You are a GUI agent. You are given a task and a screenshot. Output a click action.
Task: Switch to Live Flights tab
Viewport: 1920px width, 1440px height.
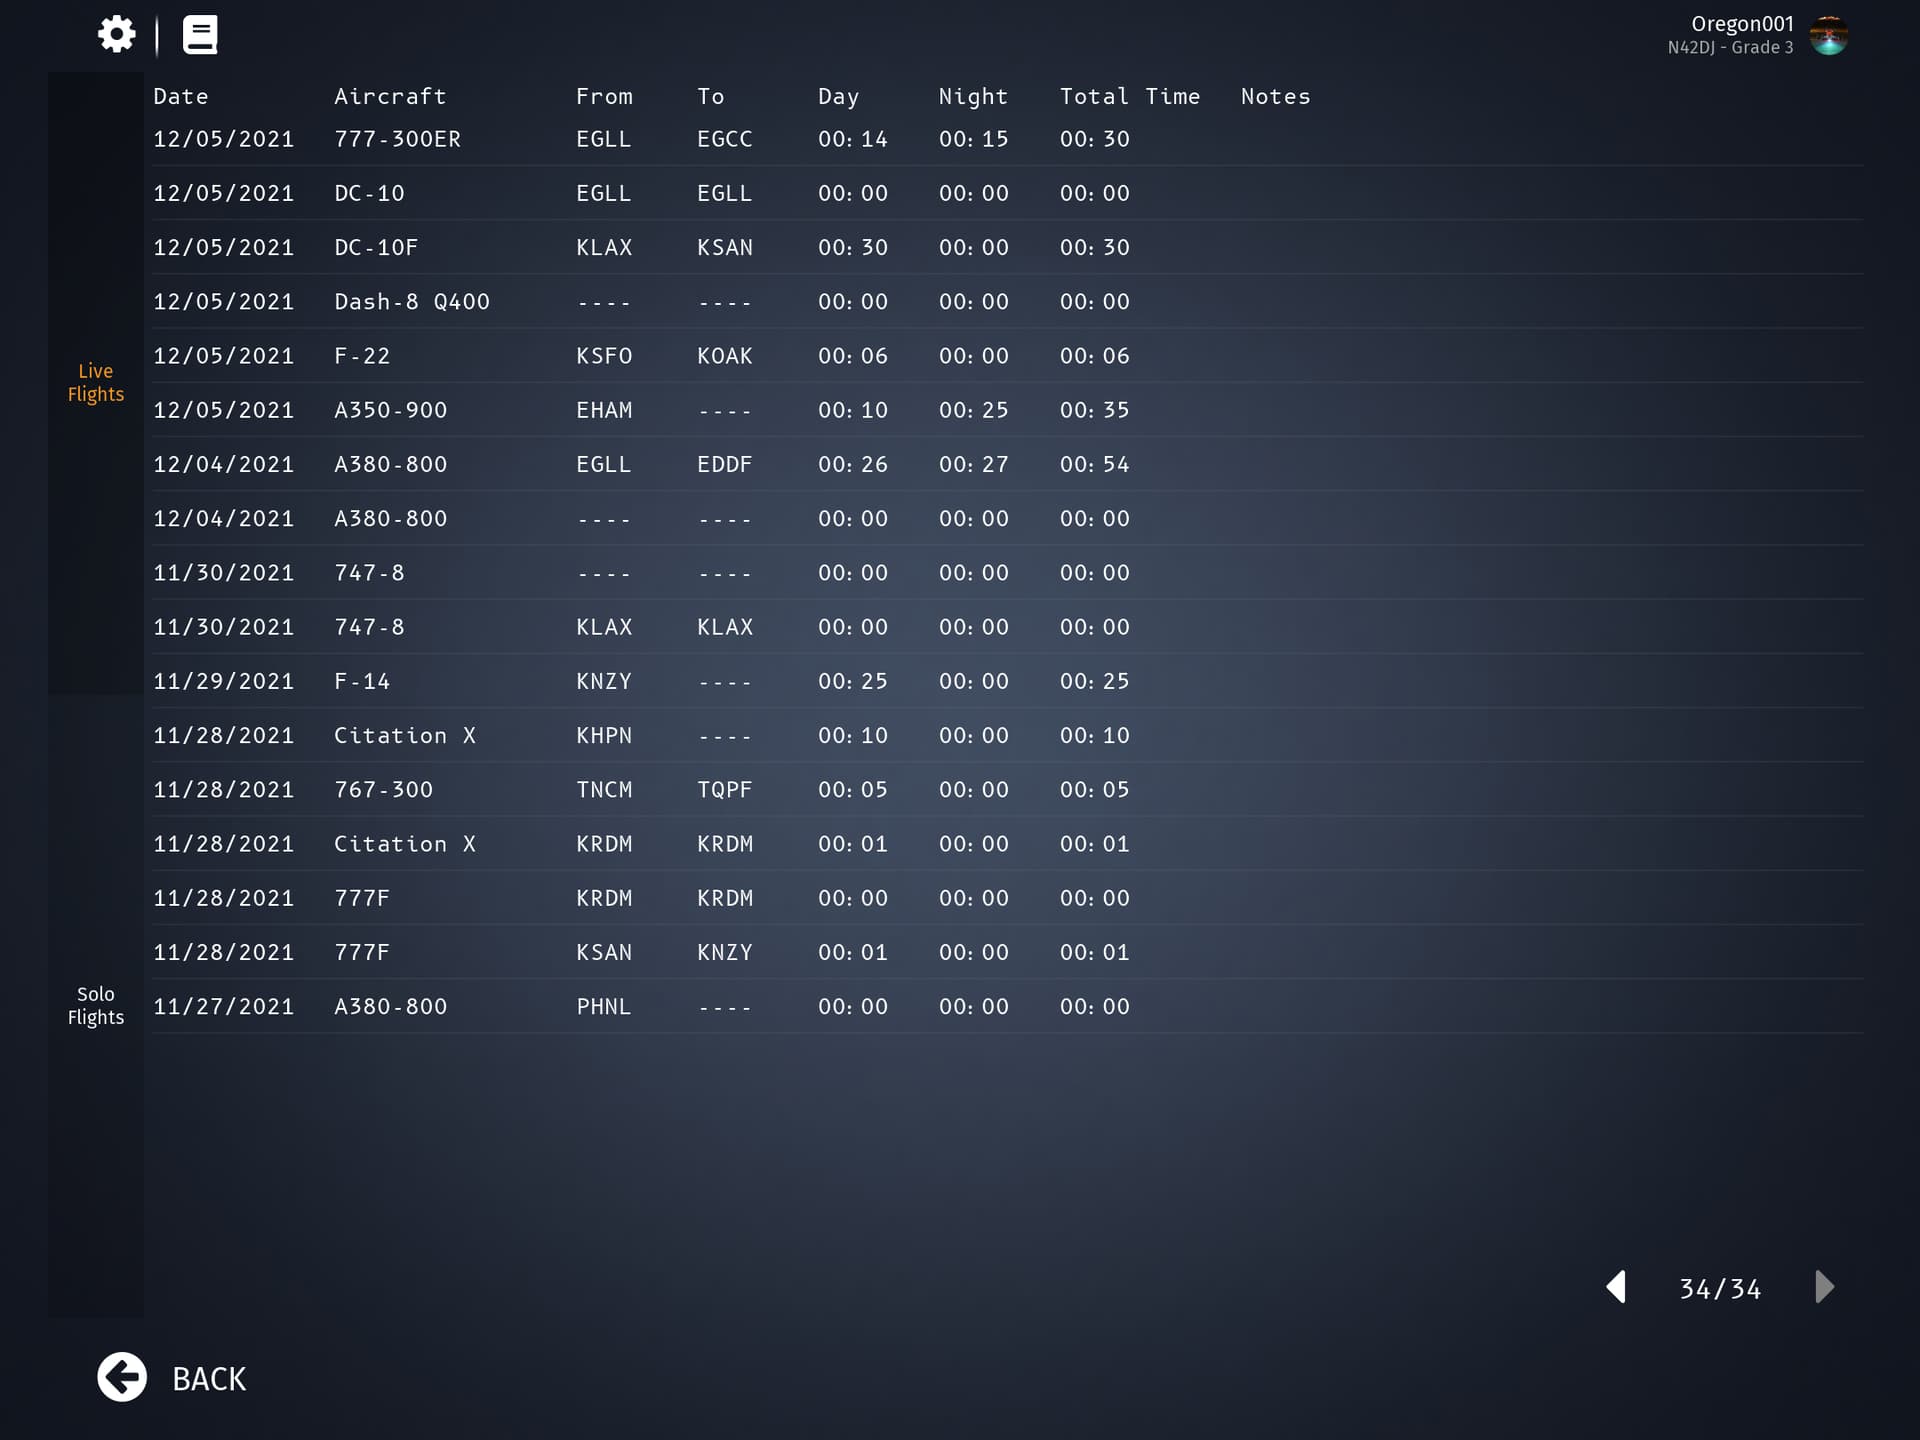96,382
